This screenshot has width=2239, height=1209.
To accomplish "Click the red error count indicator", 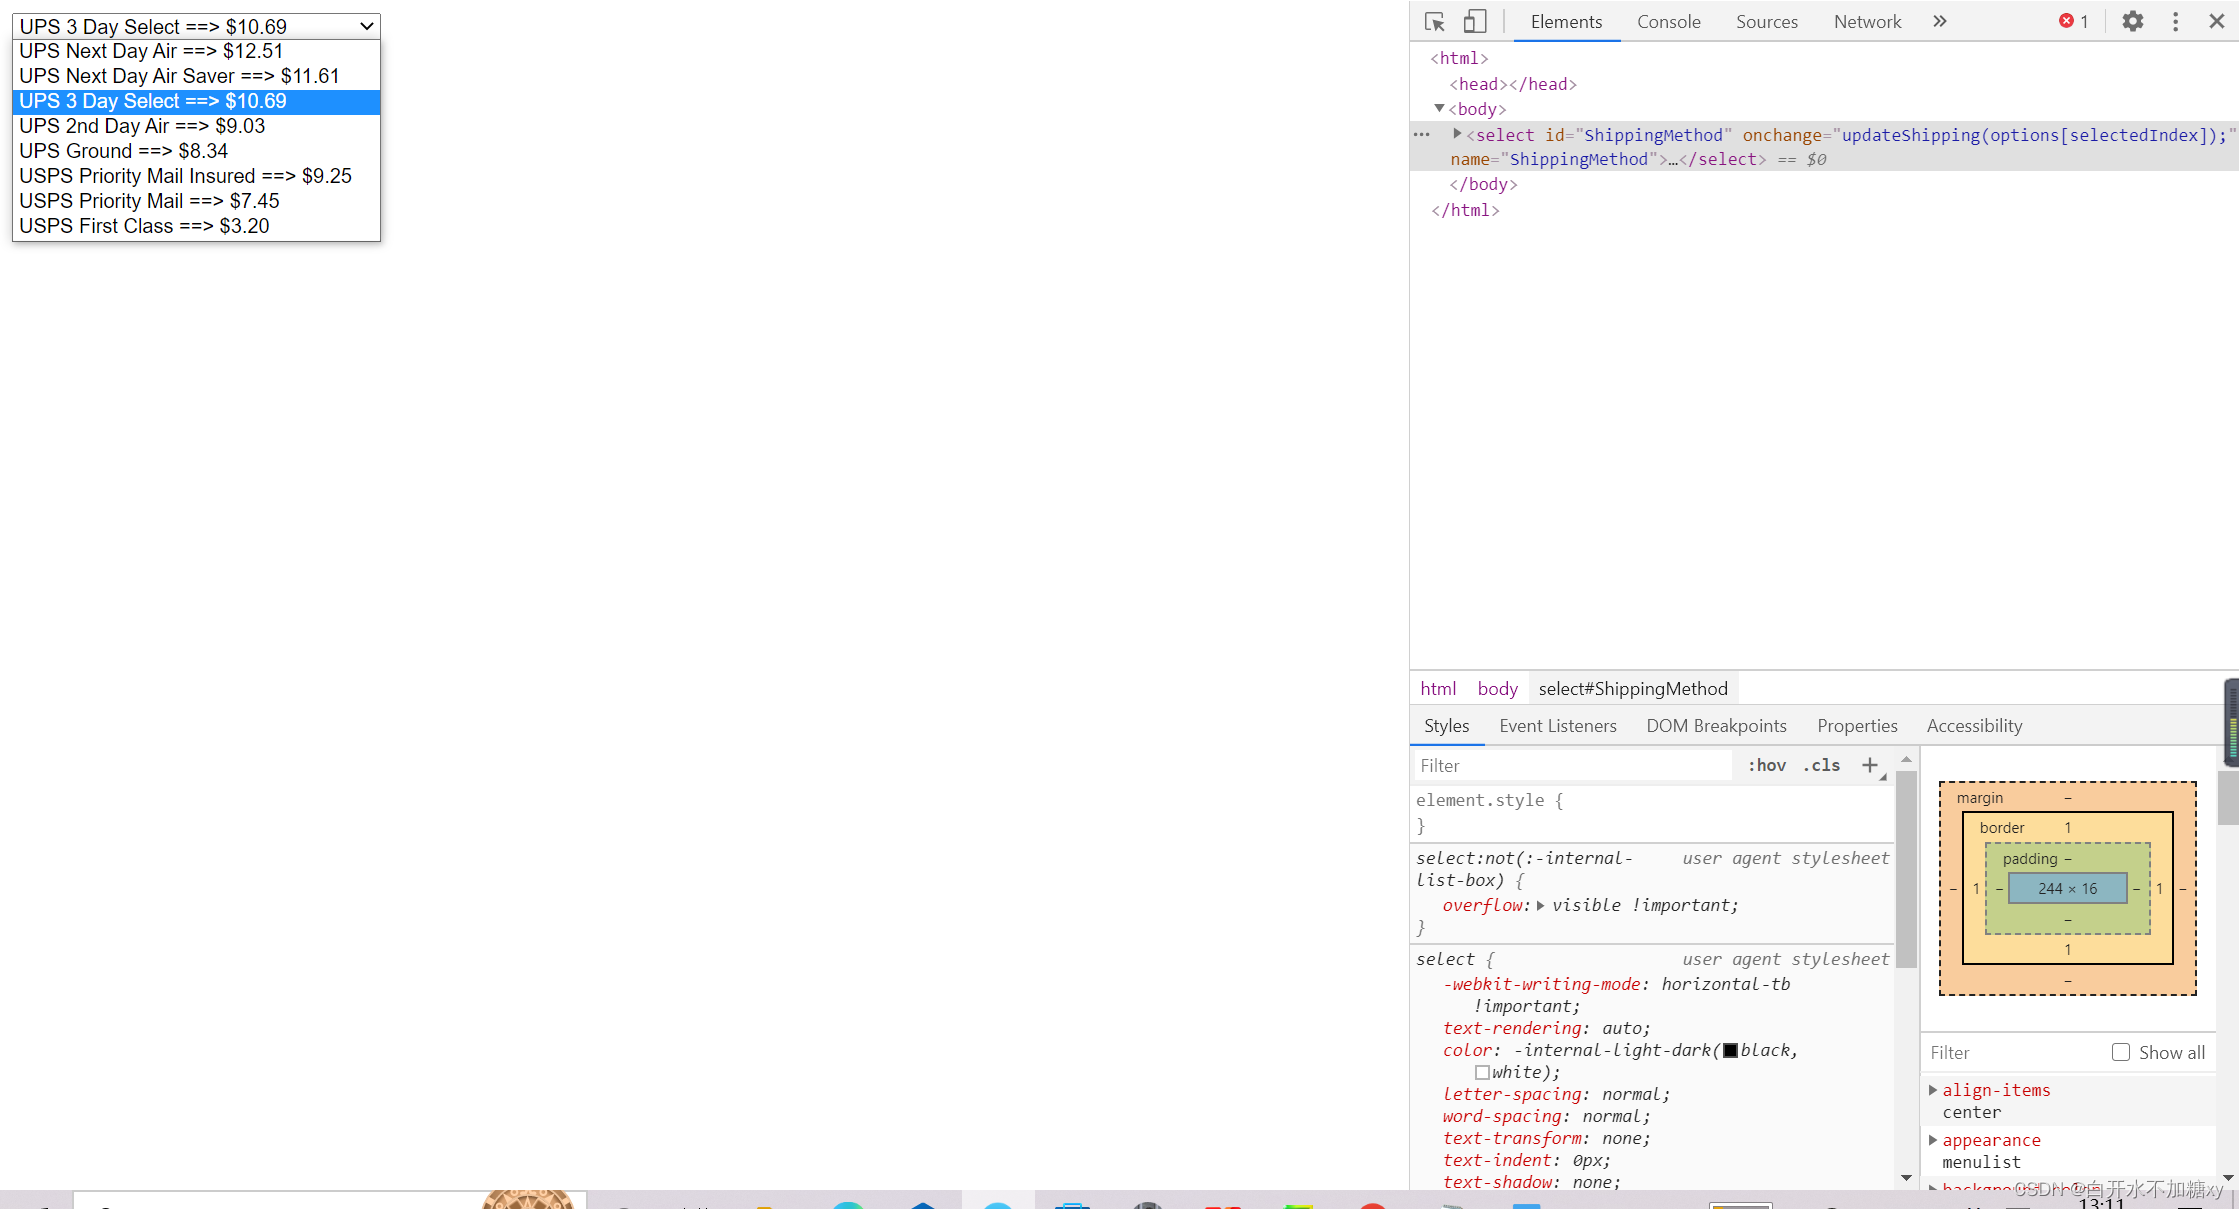I will click(x=2073, y=21).
